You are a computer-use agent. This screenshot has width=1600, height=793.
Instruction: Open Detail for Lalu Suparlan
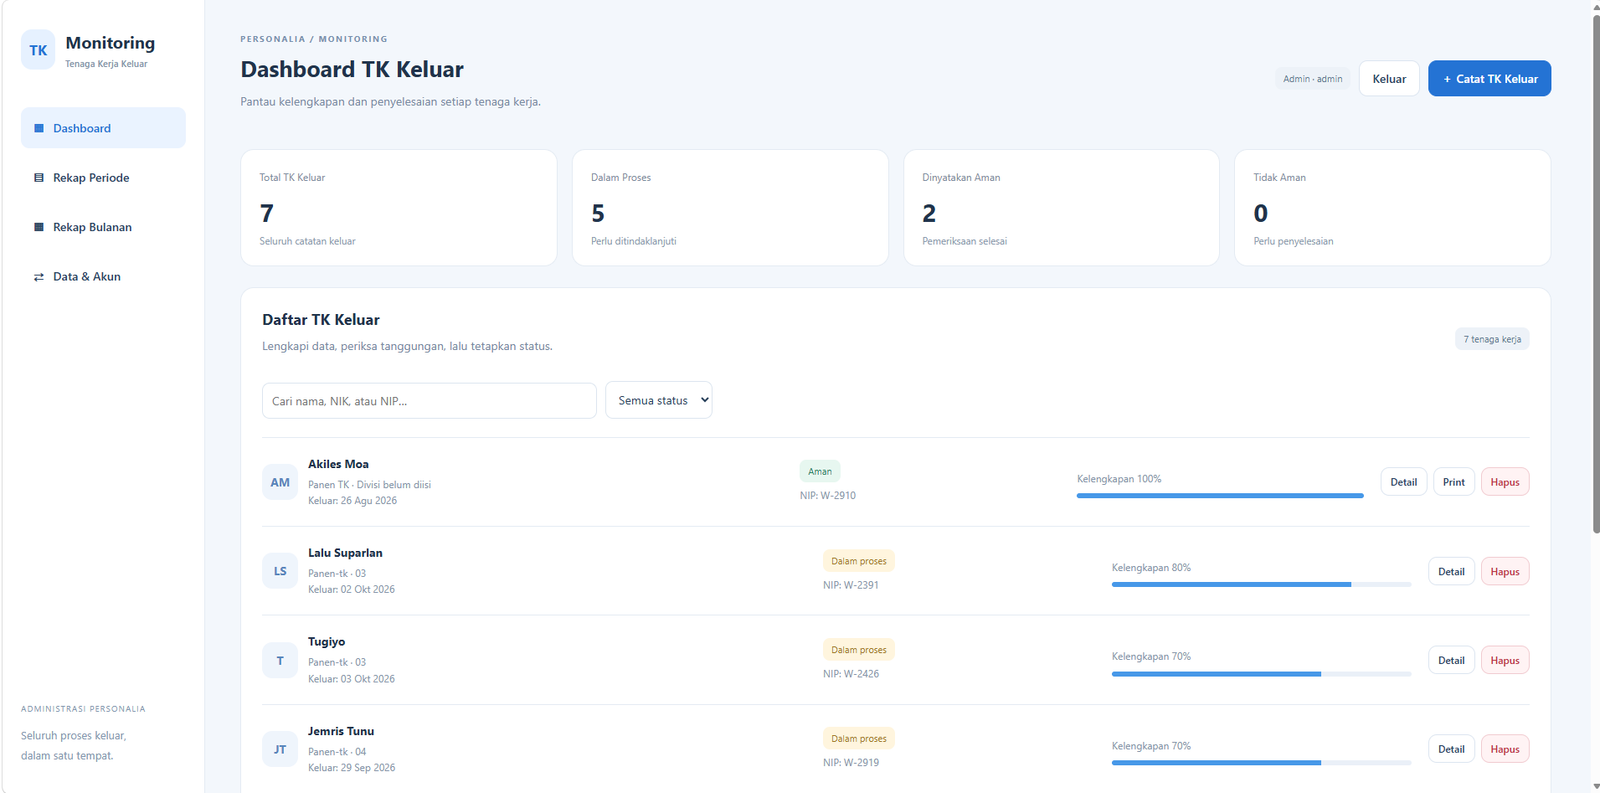1451,571
